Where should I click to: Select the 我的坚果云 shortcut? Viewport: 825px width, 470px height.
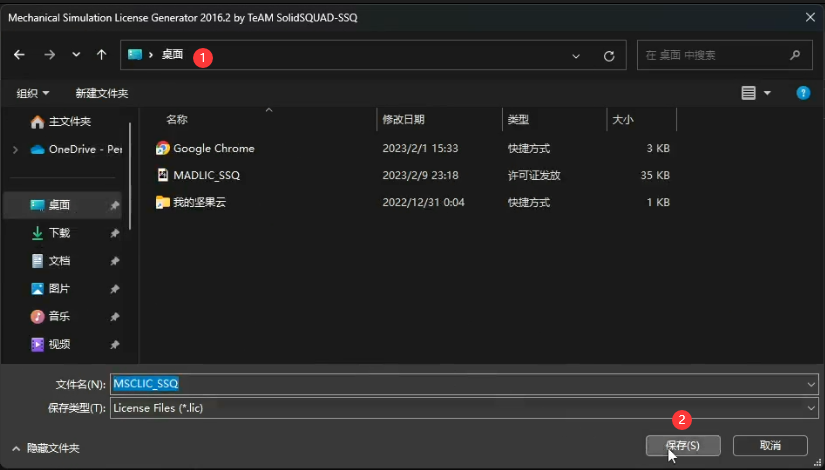[x=199, y=202]
